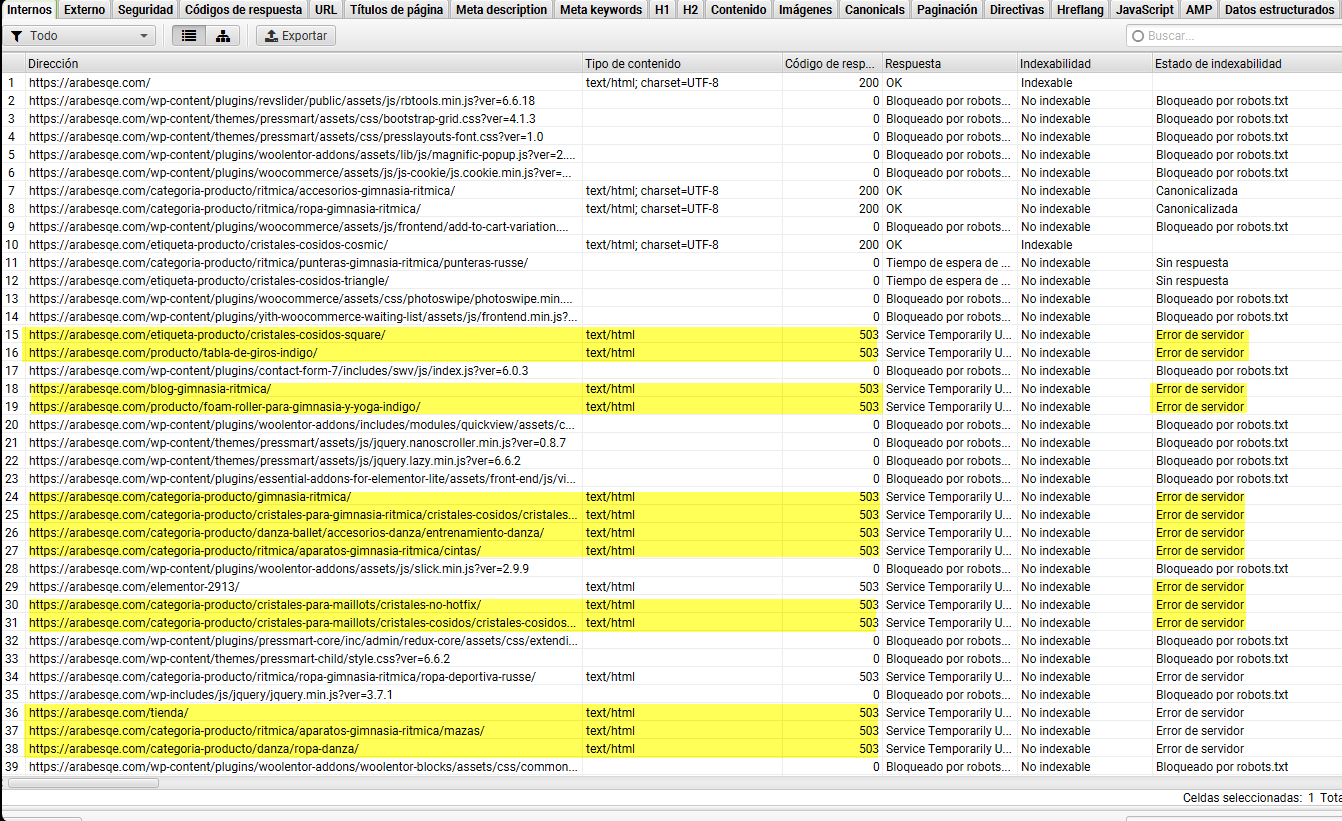Select rbtools.min.js URL in row 2
Screen dimensions: 1342x821
click(282, 101)
